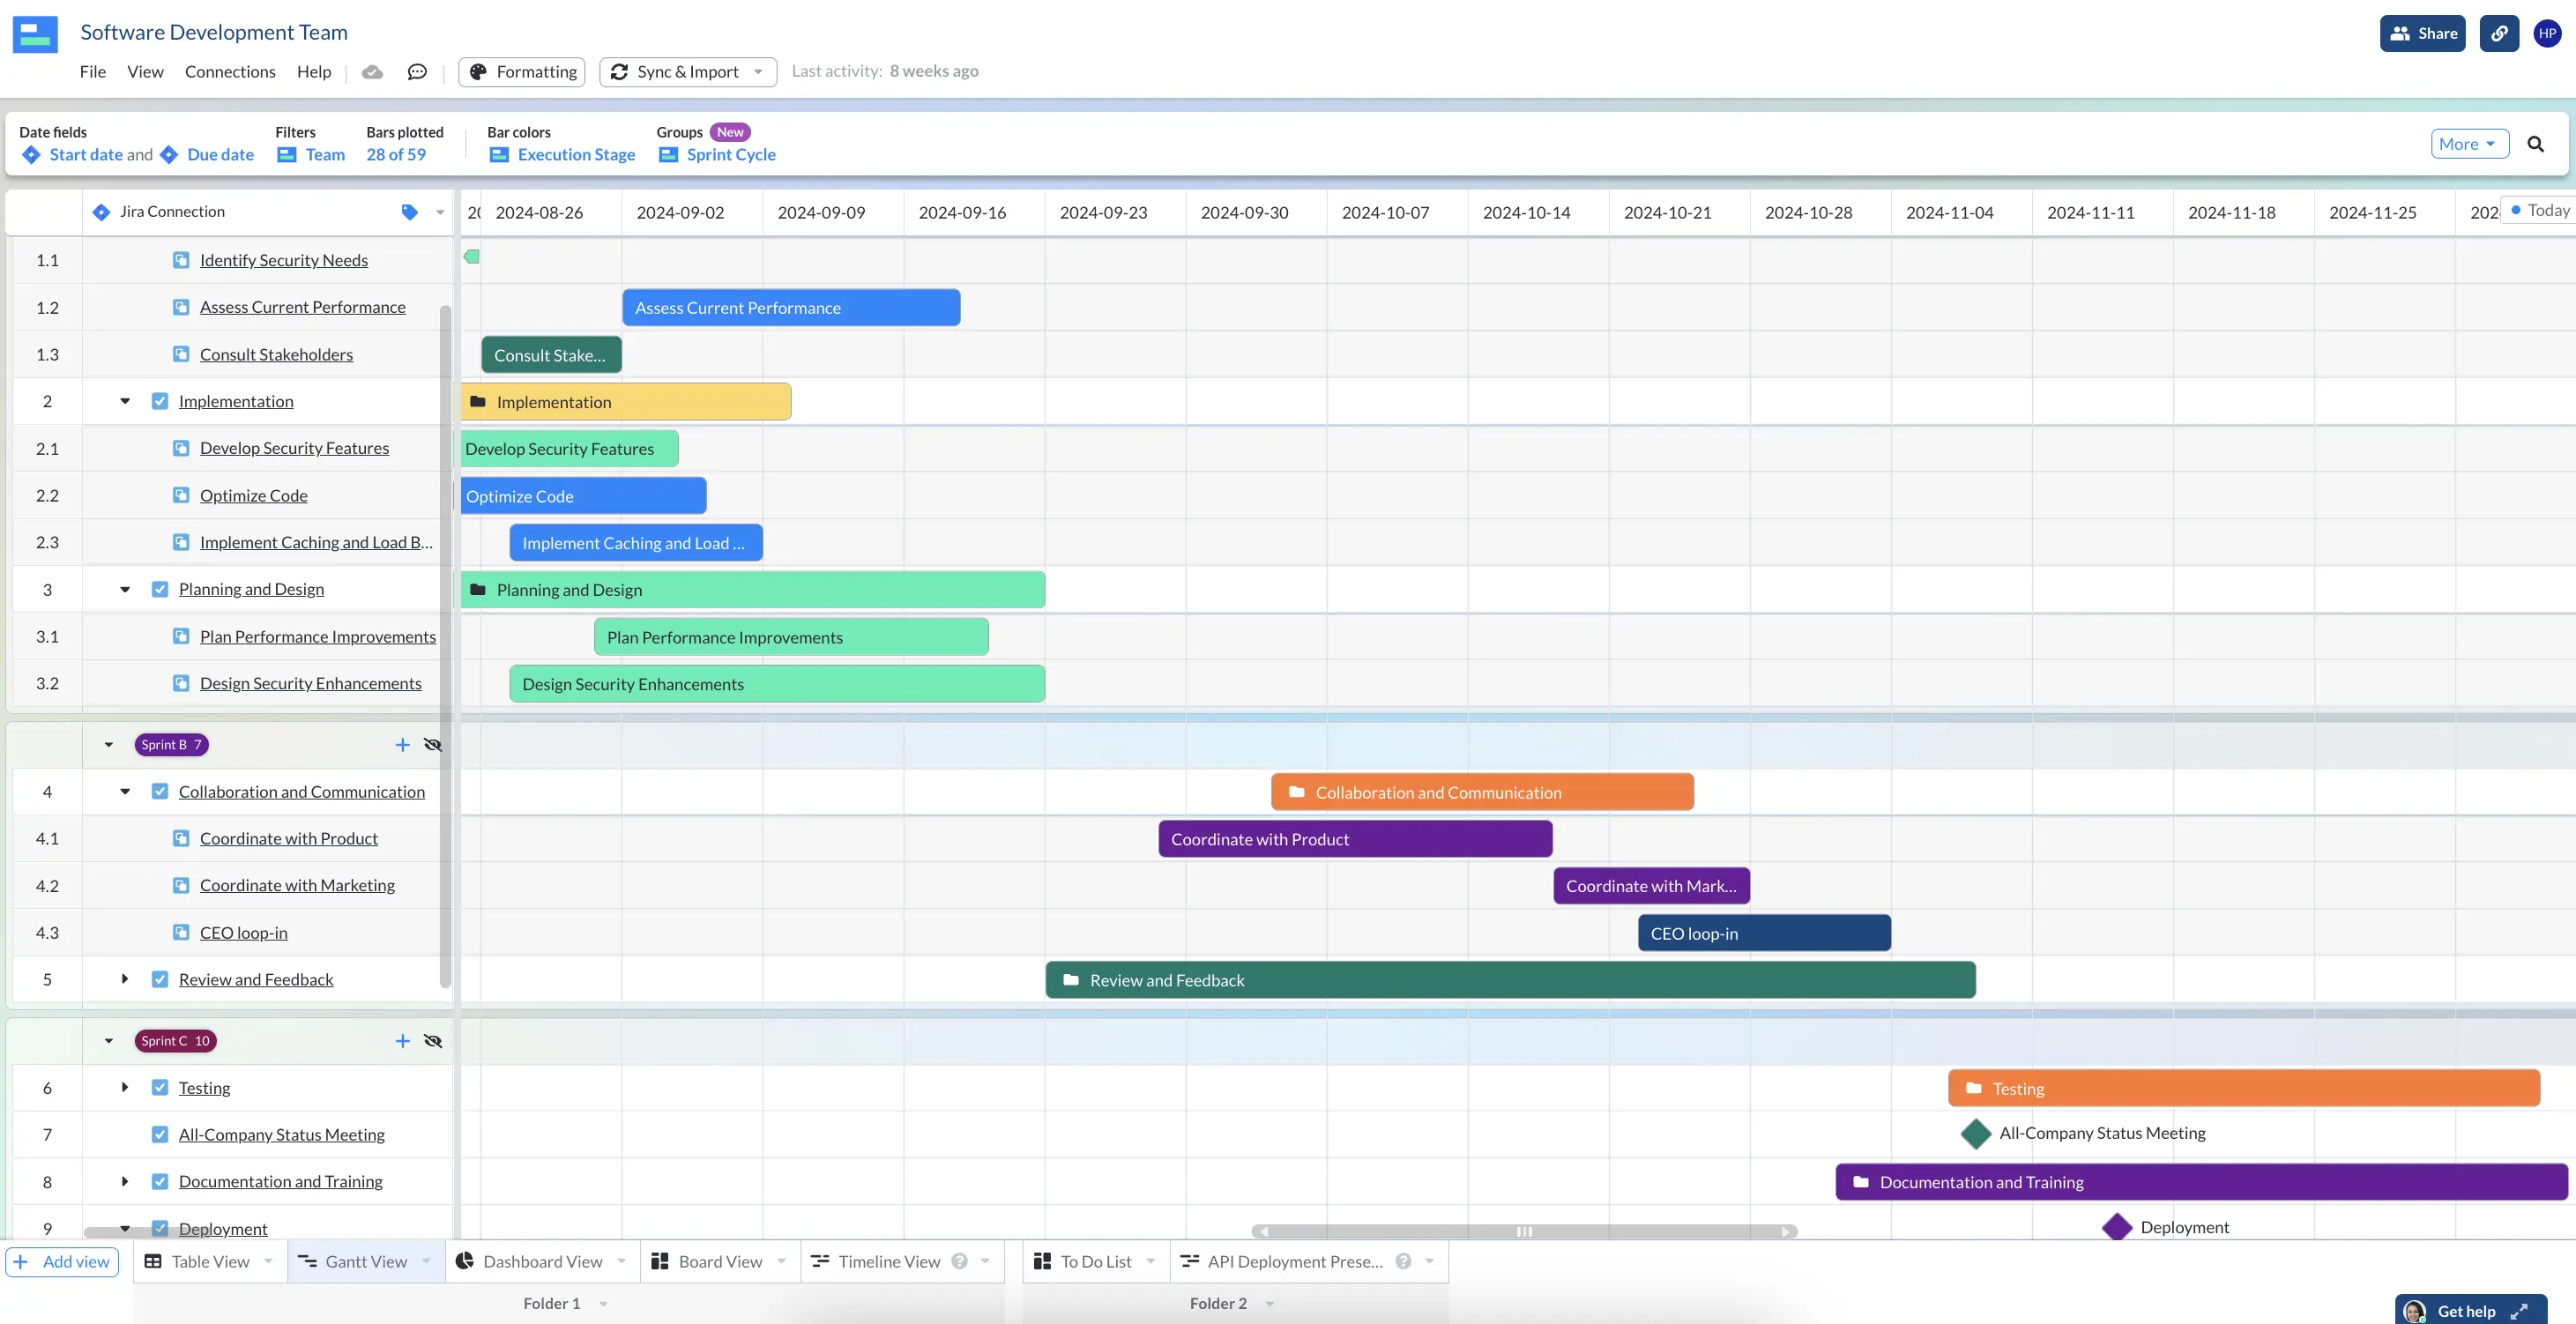2576x1324 pixels.
Task: Open Jira Connection column dropdown arrow
Action: coord(440,212)
